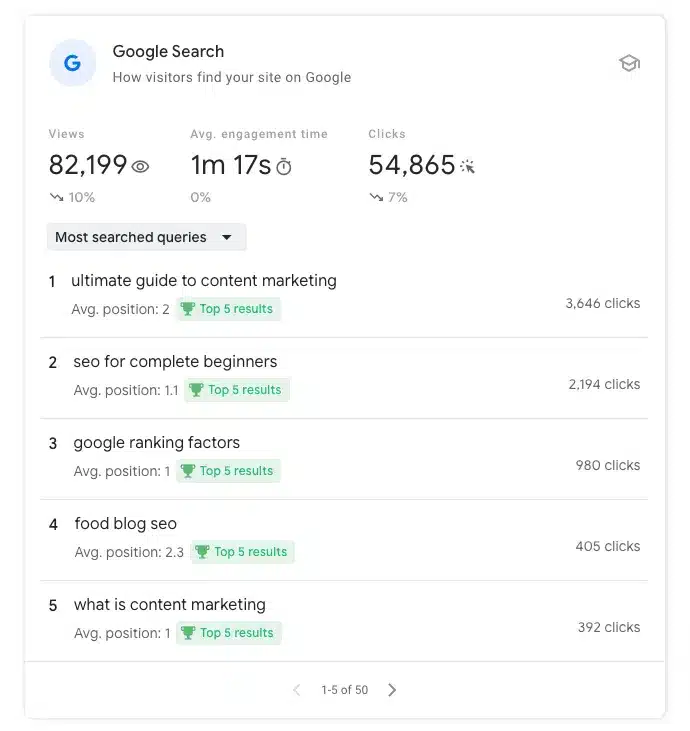Open query ultimate guide to content marketing
Screen dimensions: 690x731
[x=204, y=281]
